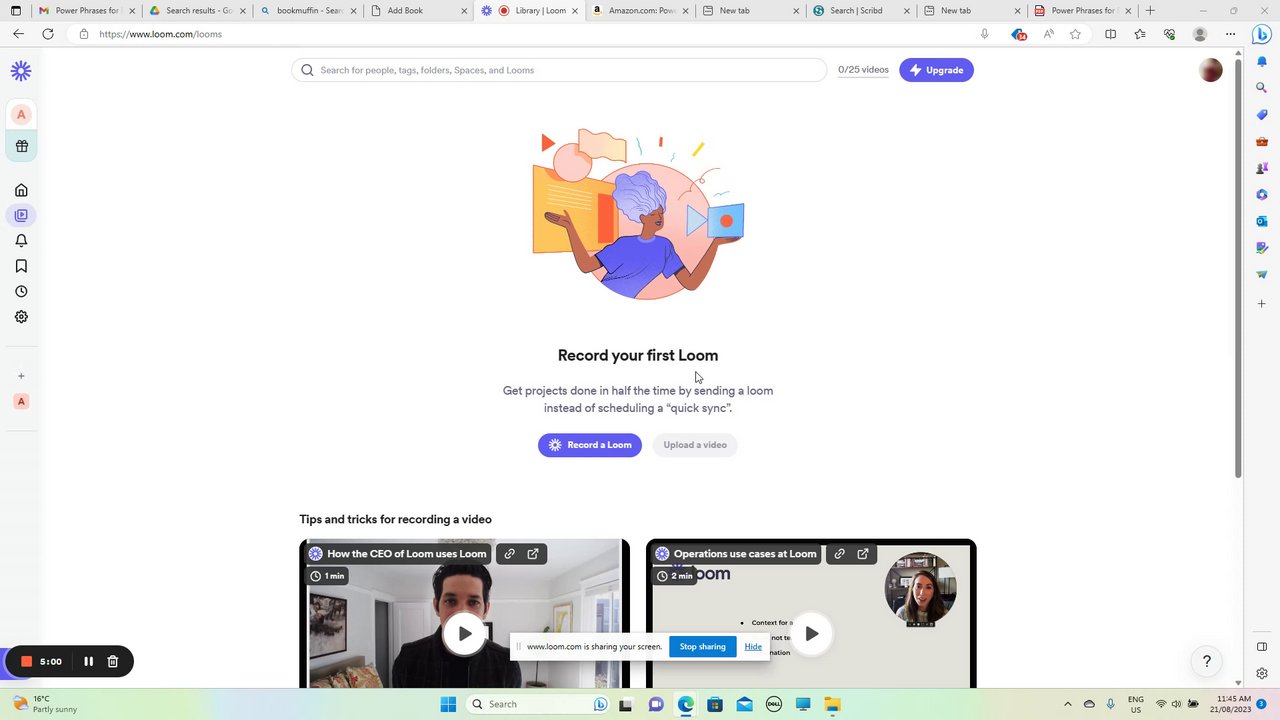Copy link of Operations use cases video

click(x=840, y=554)
